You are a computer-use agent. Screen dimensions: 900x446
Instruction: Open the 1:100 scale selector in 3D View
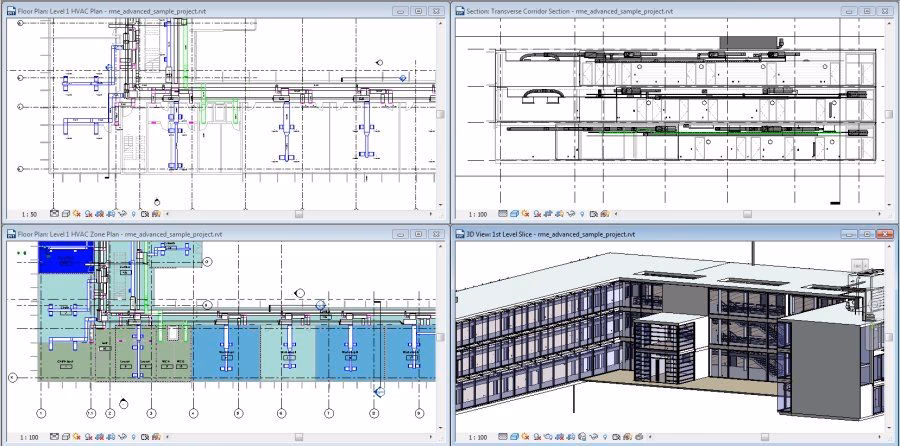pyautogui.click(x=478, y=437)
